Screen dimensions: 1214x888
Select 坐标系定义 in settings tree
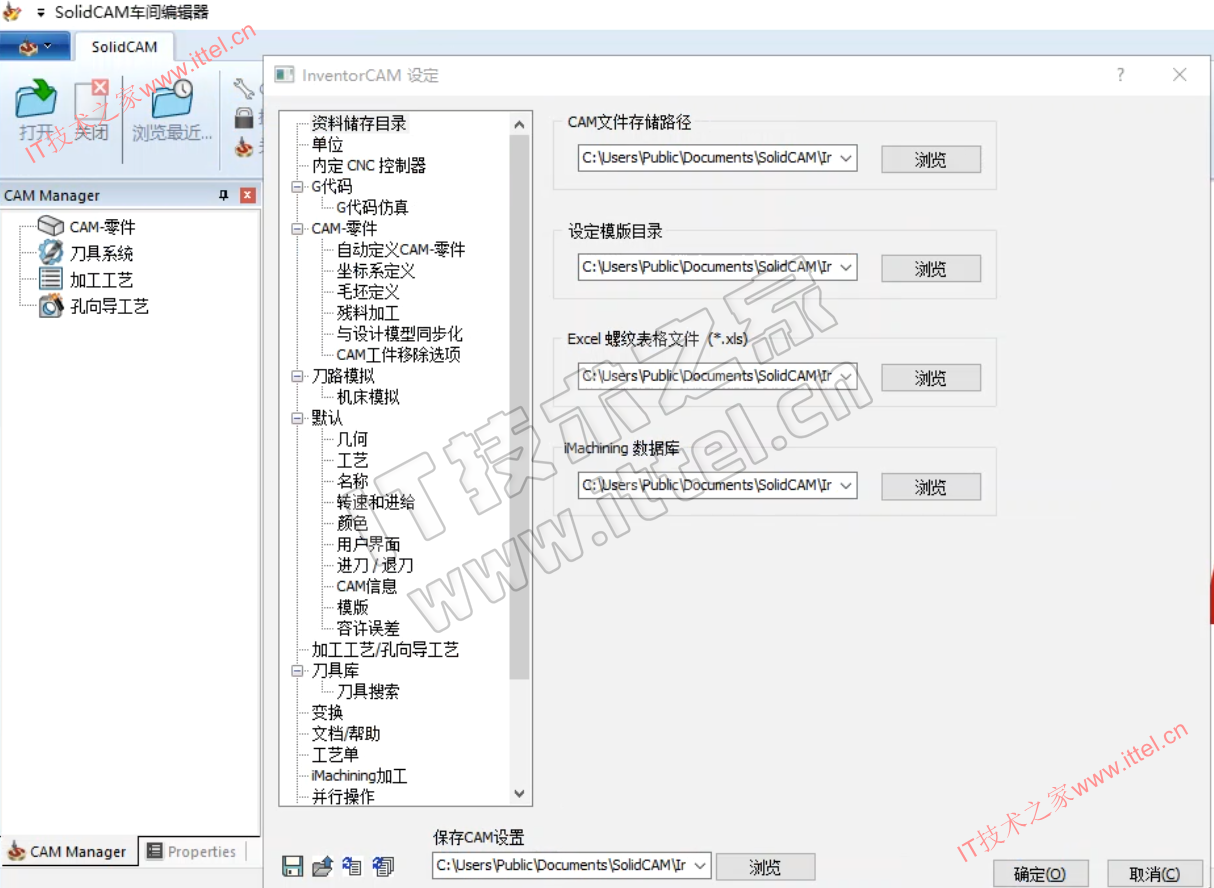(376, 271)
